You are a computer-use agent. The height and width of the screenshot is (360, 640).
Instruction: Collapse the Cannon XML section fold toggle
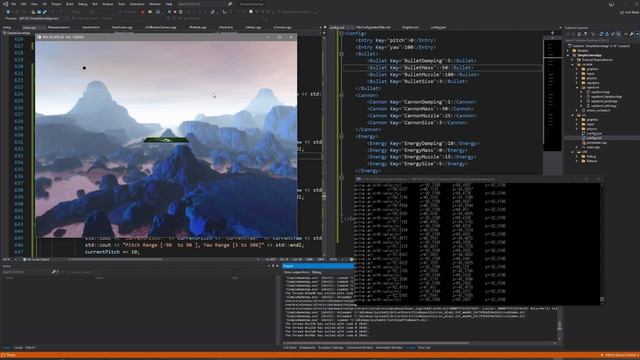tap(342, 95)
